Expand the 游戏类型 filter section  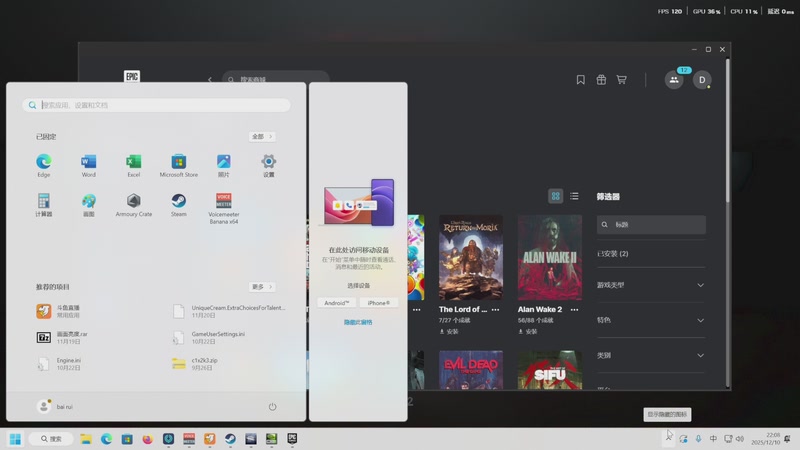(x=651, y=285)
